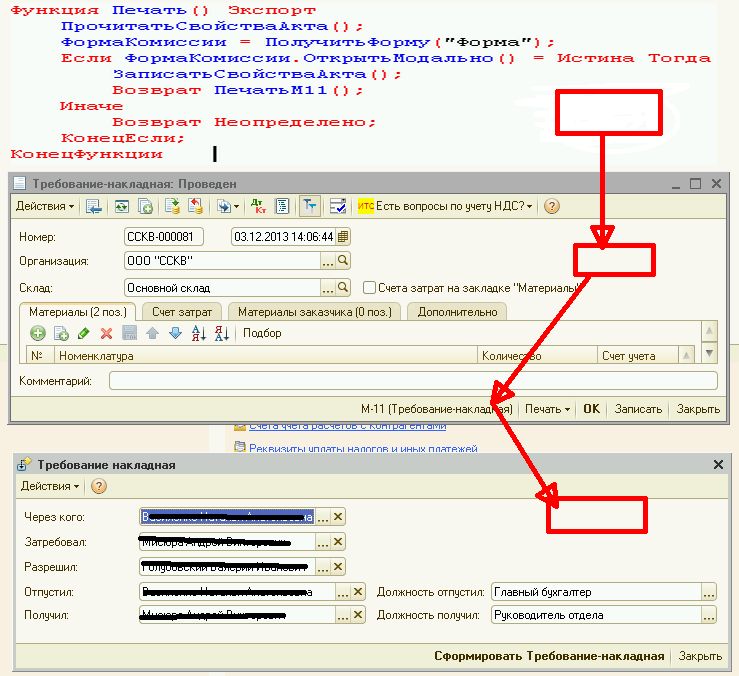This screenshot has width=739, height=676.
Task: Toggle the show/hide accounts toolbar icon
Action: [x=310, y=206]
